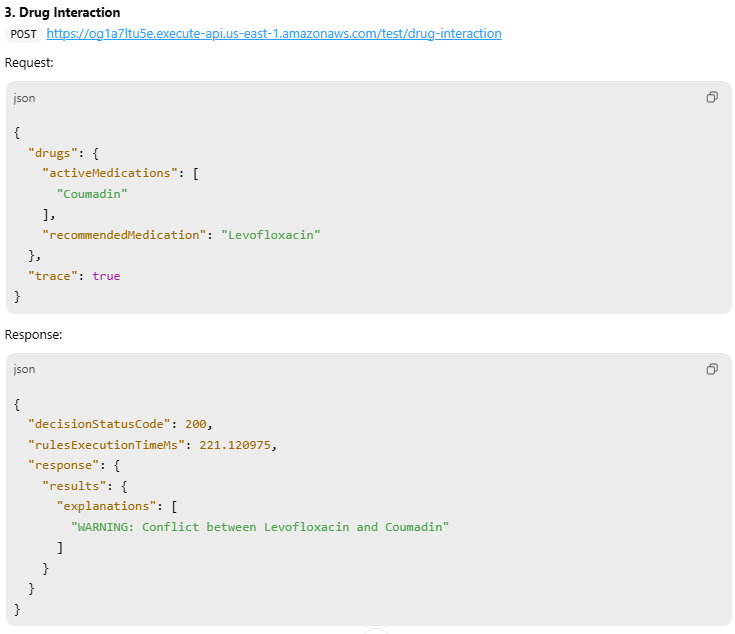735x634 pixels.
Task: Click the POST method badge
Action: coord(23,34)
